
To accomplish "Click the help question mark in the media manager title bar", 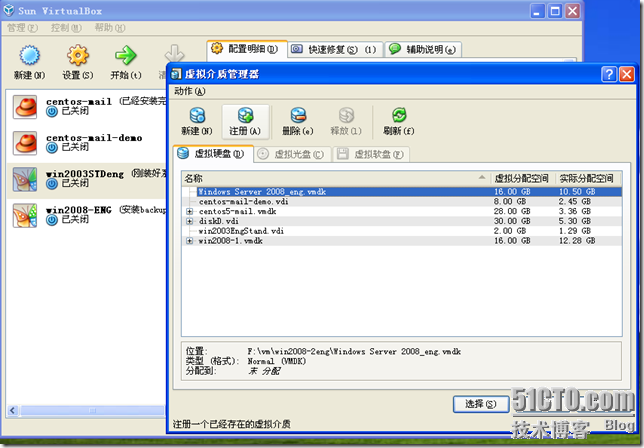I will click(609, 74).
